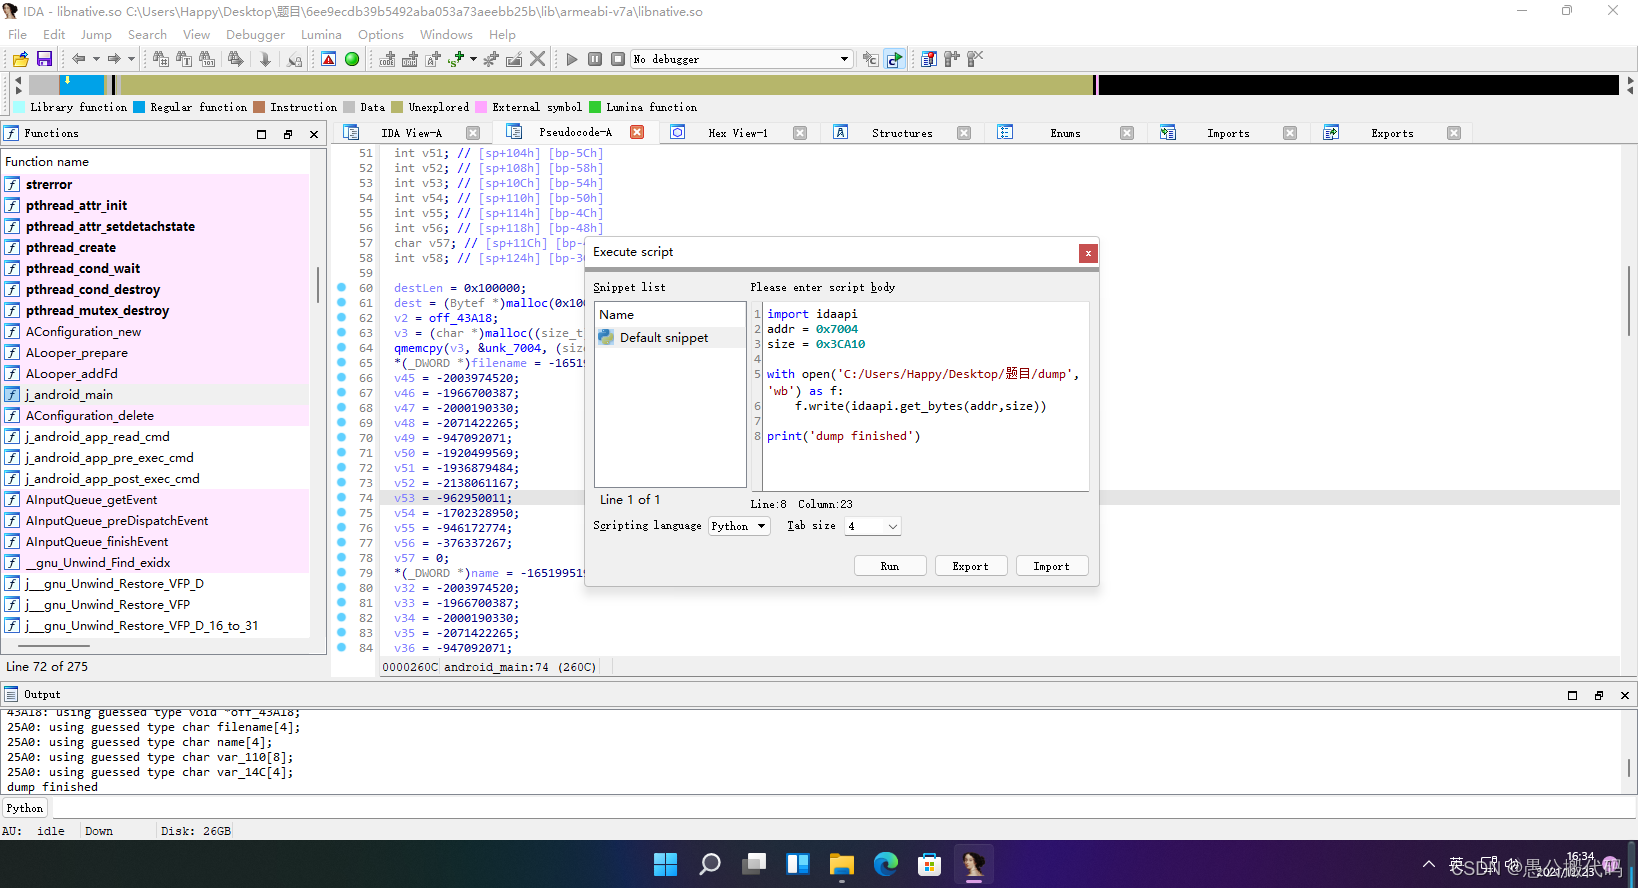
Task: Click the Save database toolbar icon
Action: [44, 59]
